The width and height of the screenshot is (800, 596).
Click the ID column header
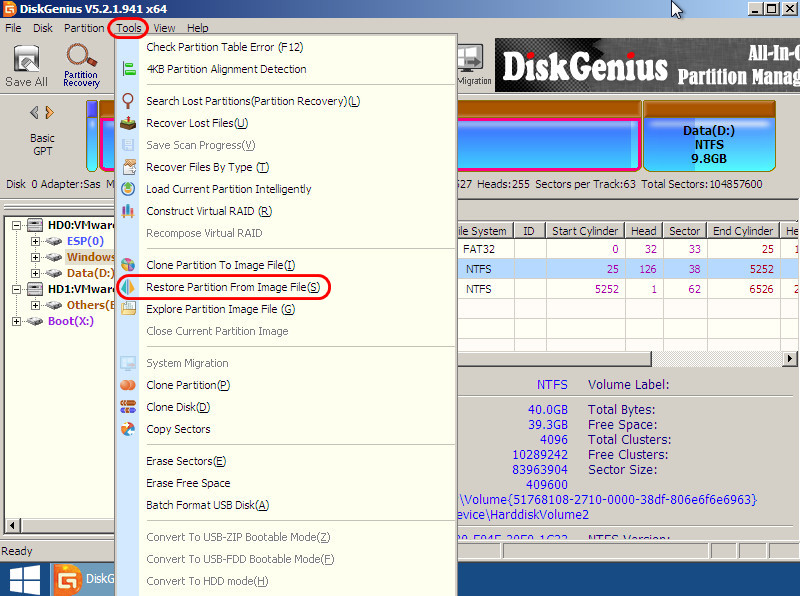click(x=529, y=231)
